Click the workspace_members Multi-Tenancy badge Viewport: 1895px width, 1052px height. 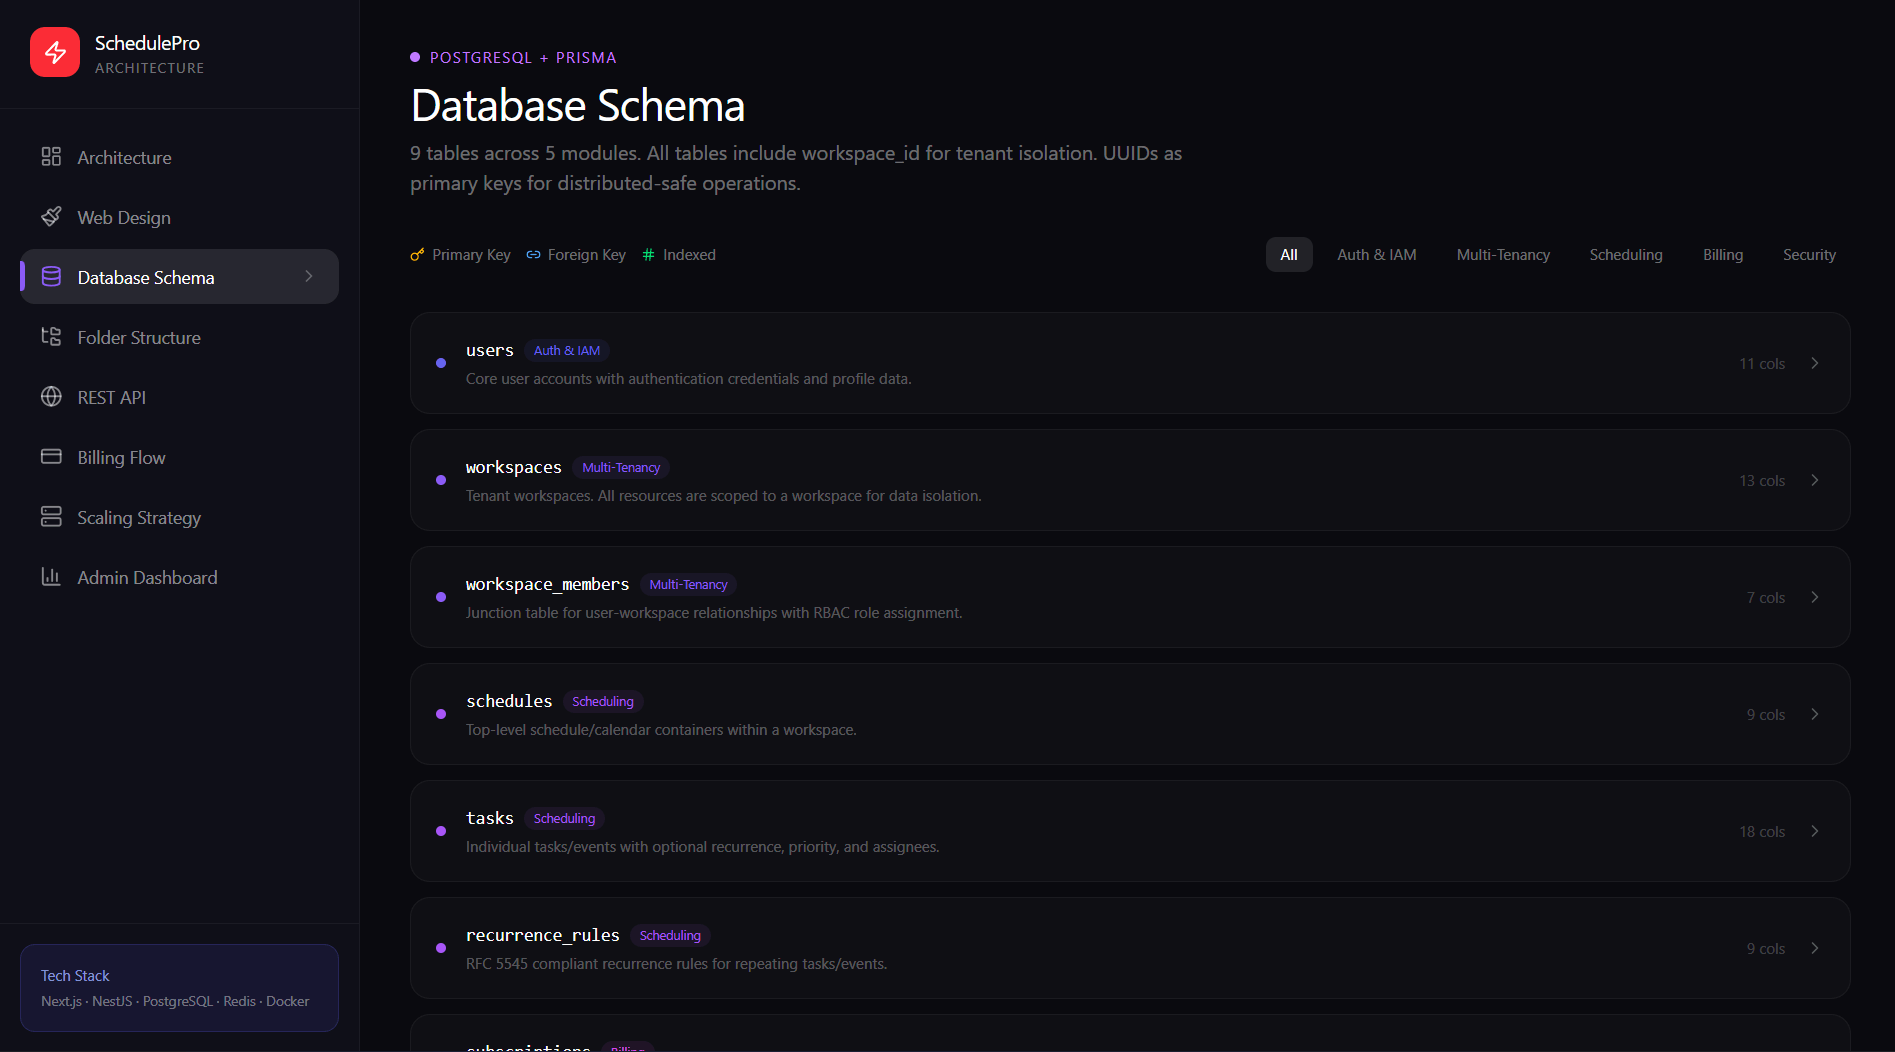point(688,584)
